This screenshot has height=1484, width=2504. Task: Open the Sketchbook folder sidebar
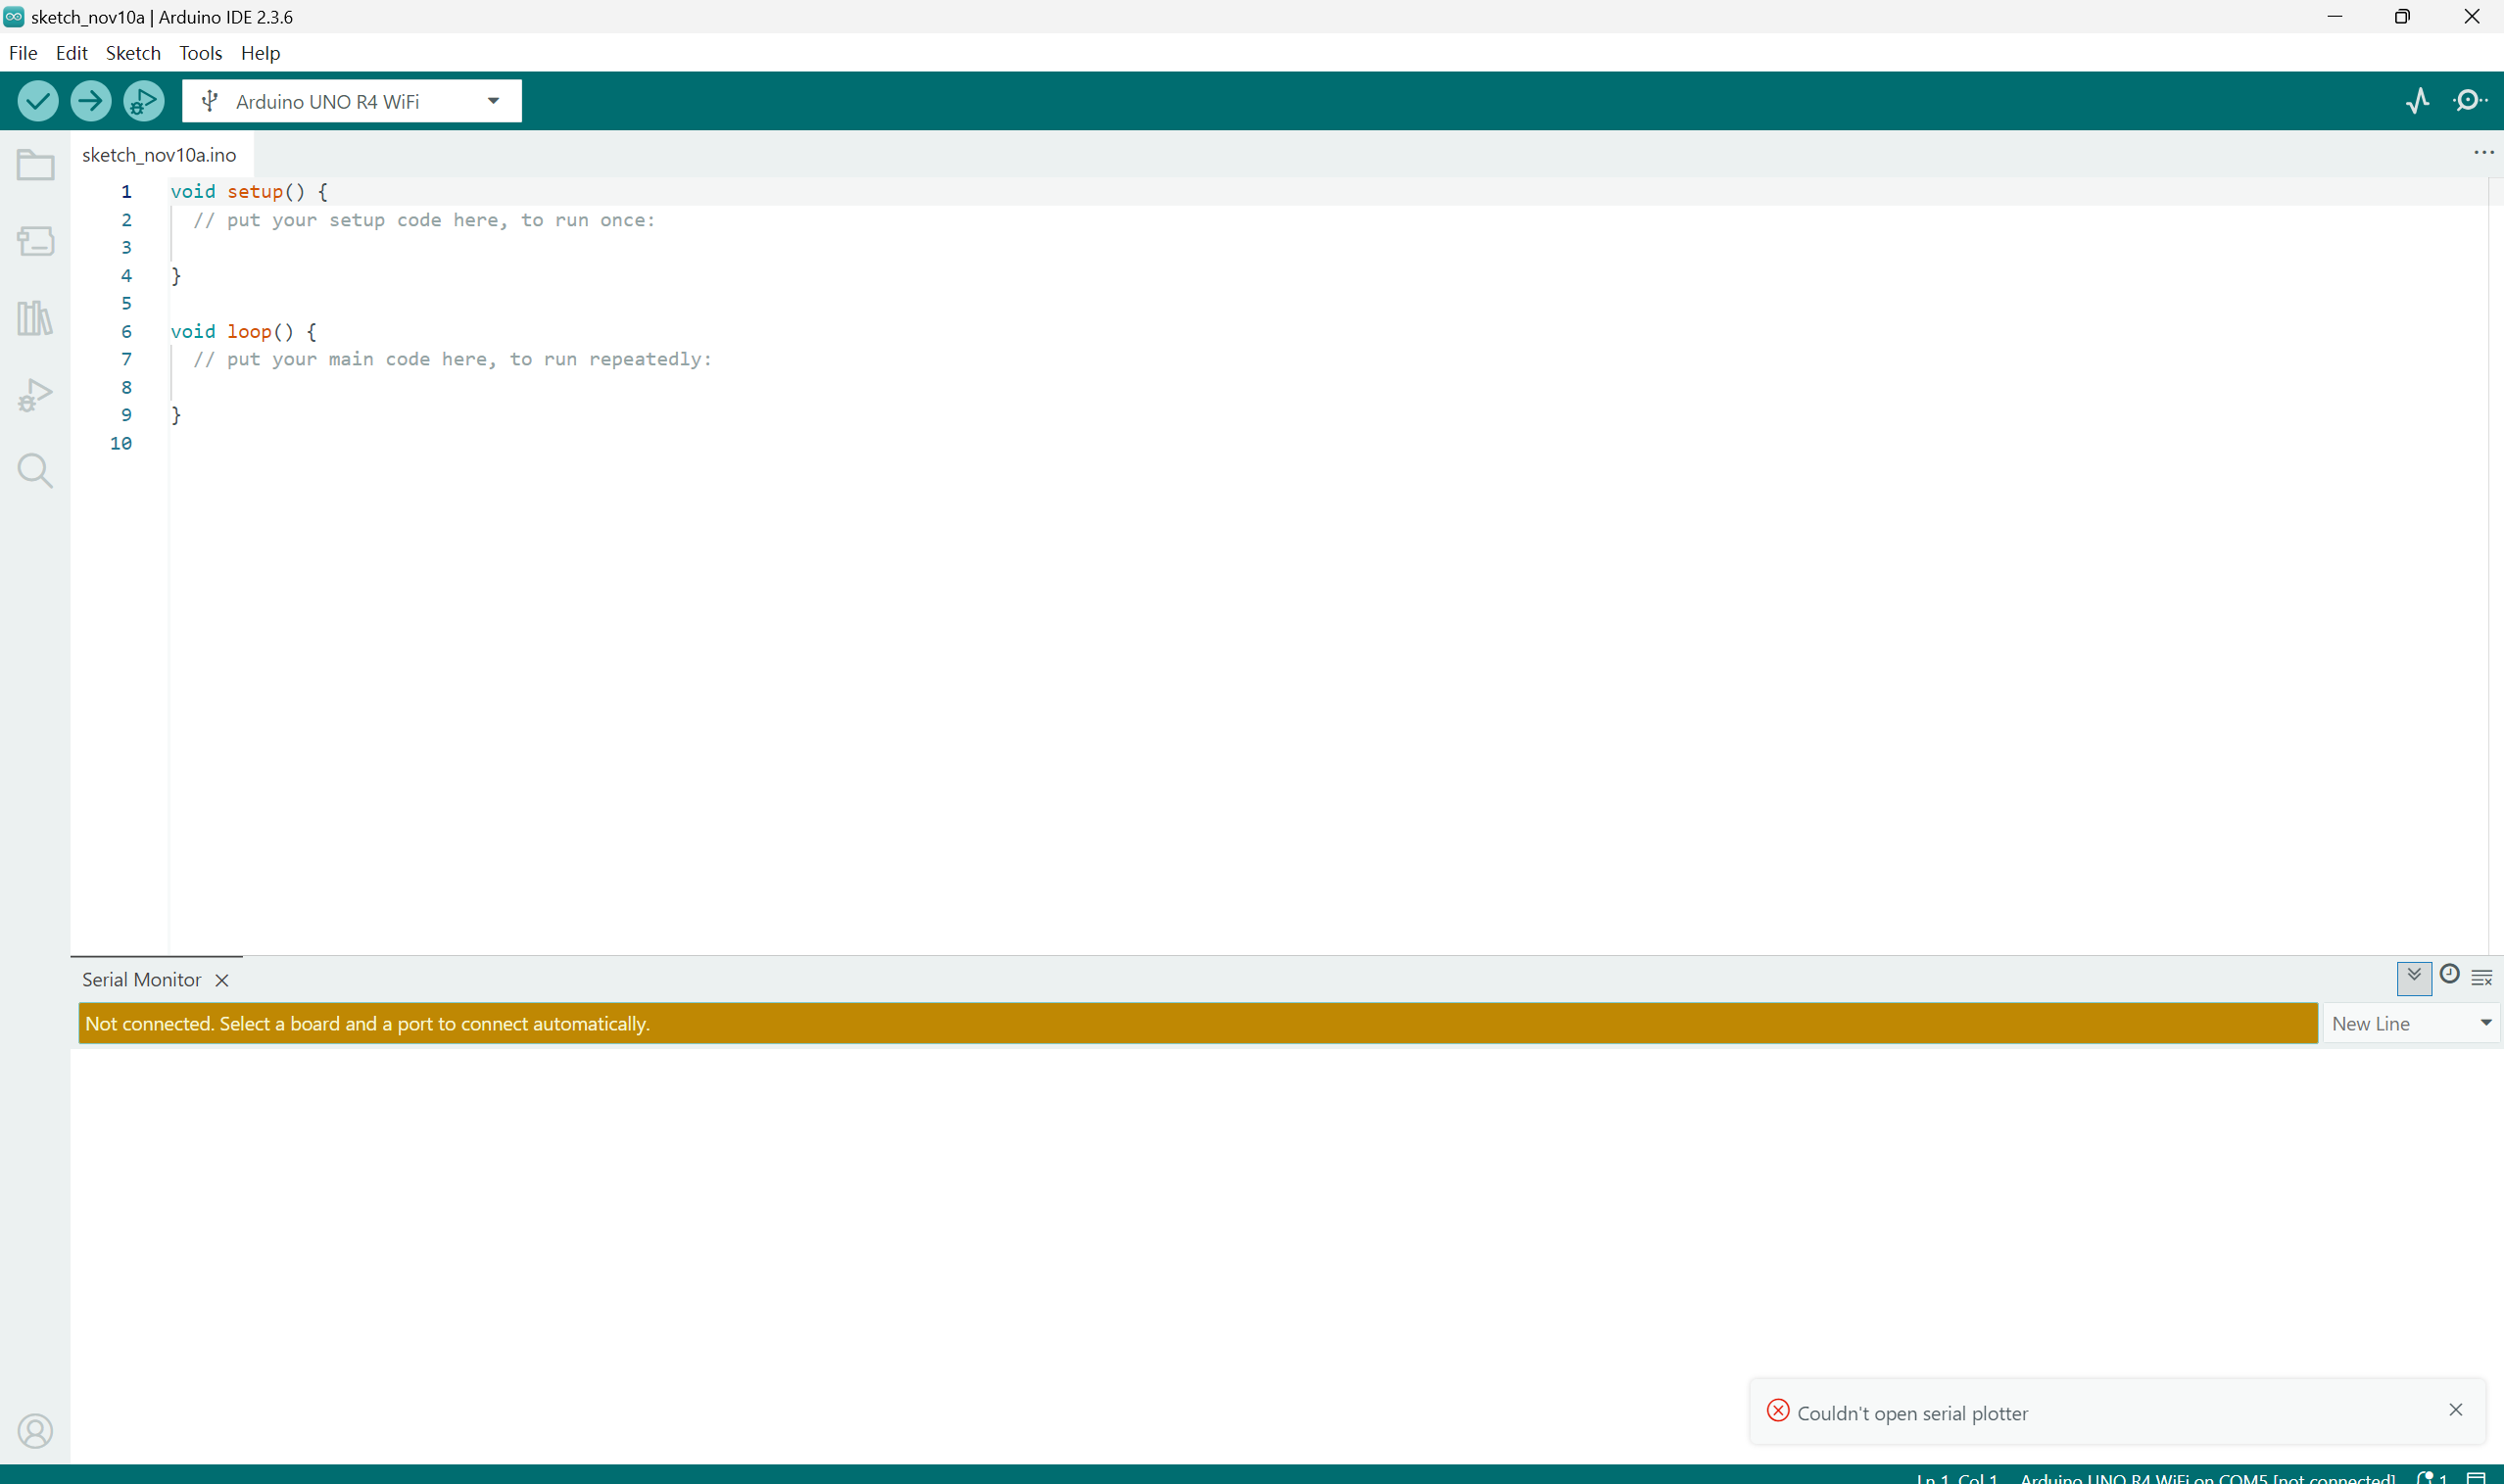[x=35, y=165]
